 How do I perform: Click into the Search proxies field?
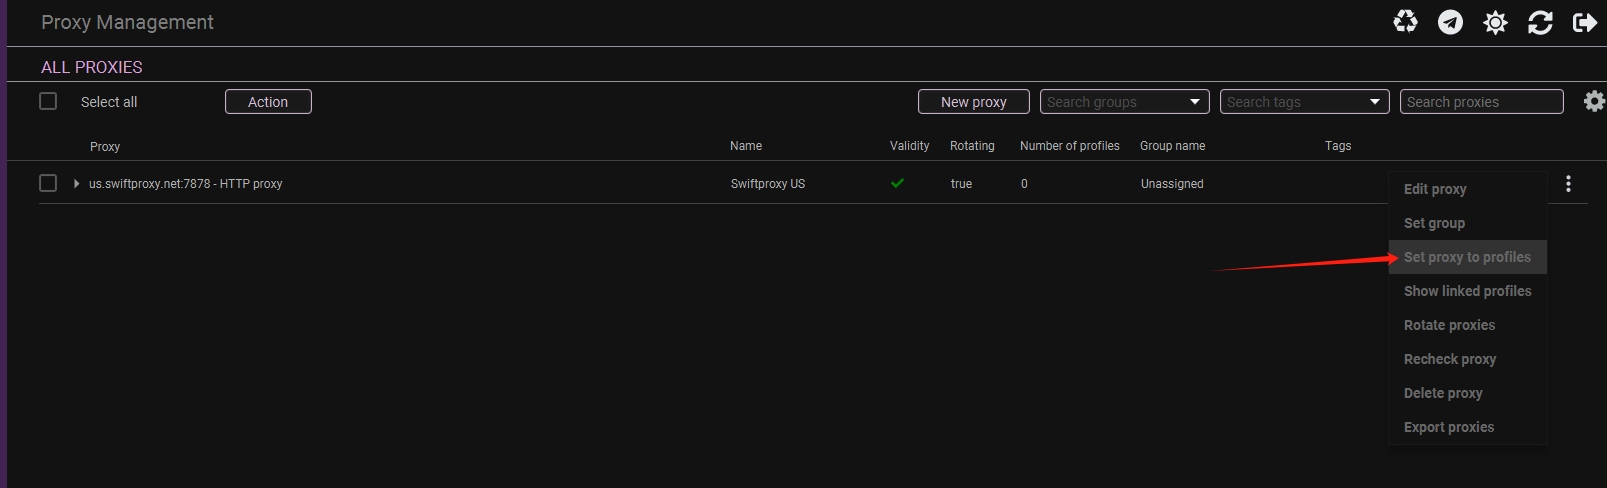(1481, 102)
